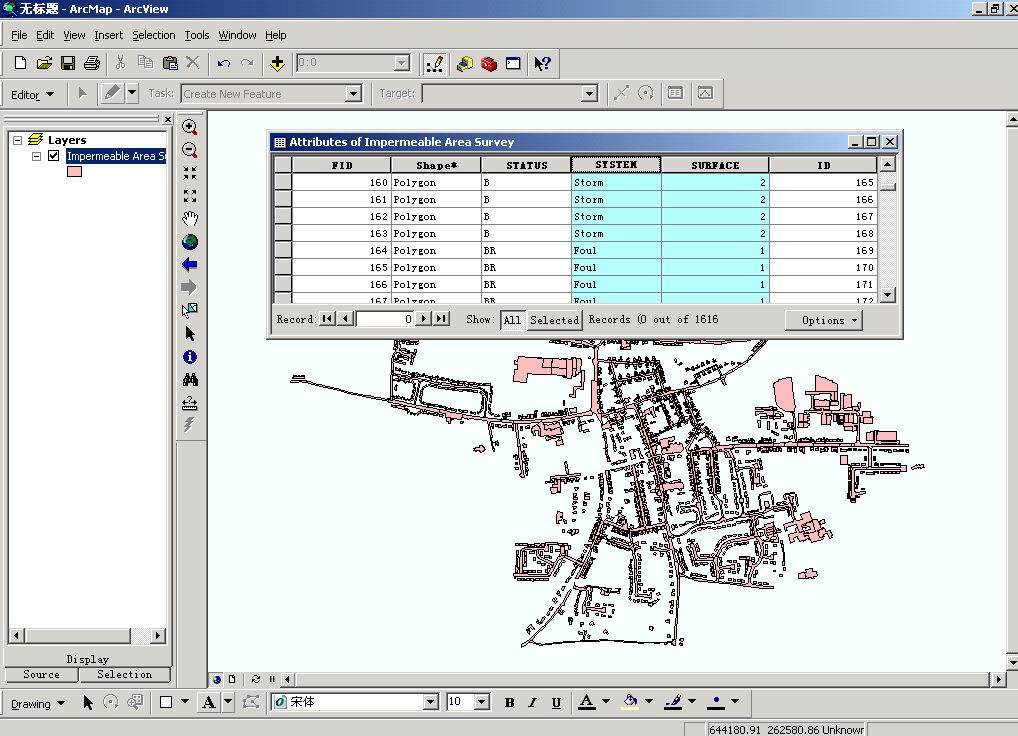
Task: Select the Measure ruler tool
Action: pos(190,403)
